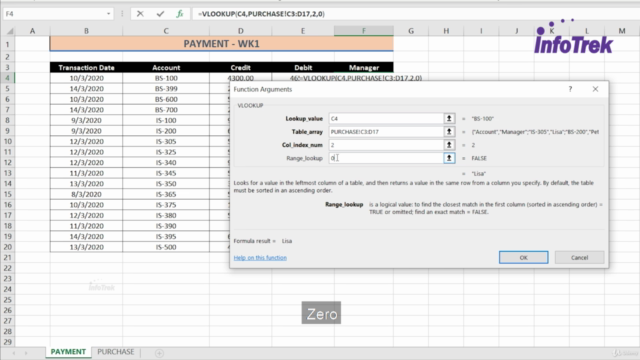Click the previous sheet navigation arrow
This screenshot has width=640, height=360.
pyautogui.click(x=14, y=353)
